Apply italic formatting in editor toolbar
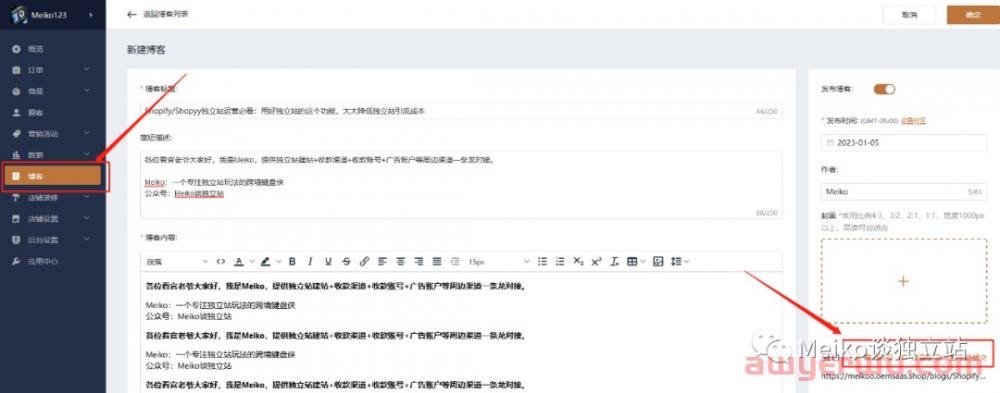This screenshot has width=1000, height=393. [310, 261]
